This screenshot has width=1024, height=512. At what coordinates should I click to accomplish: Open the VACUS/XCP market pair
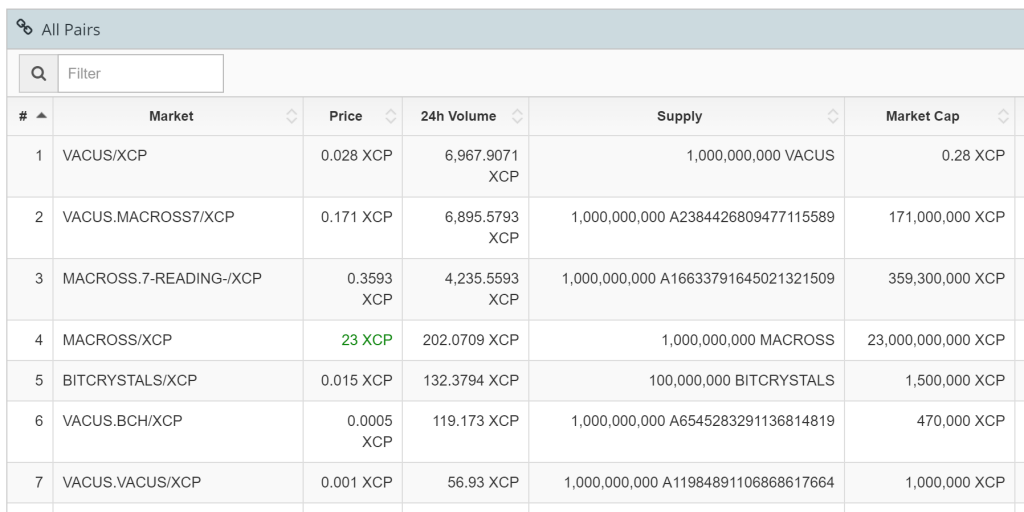105,156
